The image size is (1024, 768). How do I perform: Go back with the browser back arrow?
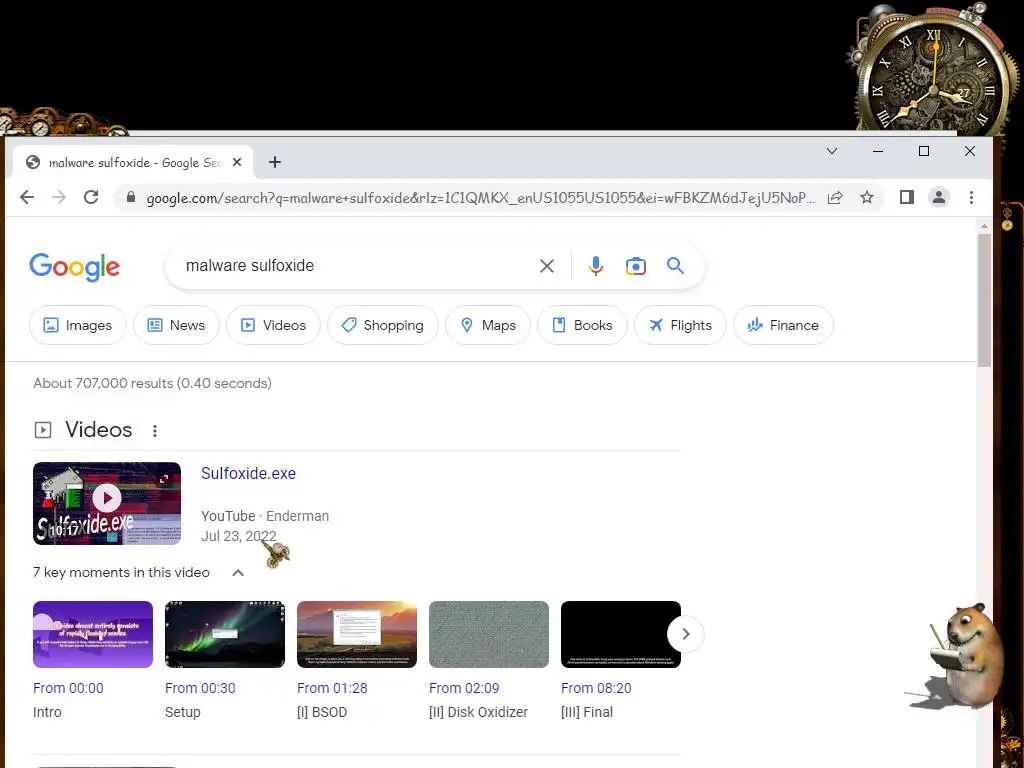(27, 197)
